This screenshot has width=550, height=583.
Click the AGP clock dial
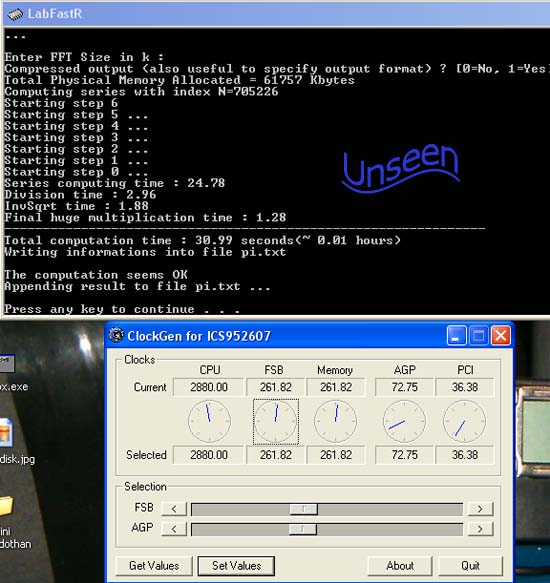click(404, 421)
